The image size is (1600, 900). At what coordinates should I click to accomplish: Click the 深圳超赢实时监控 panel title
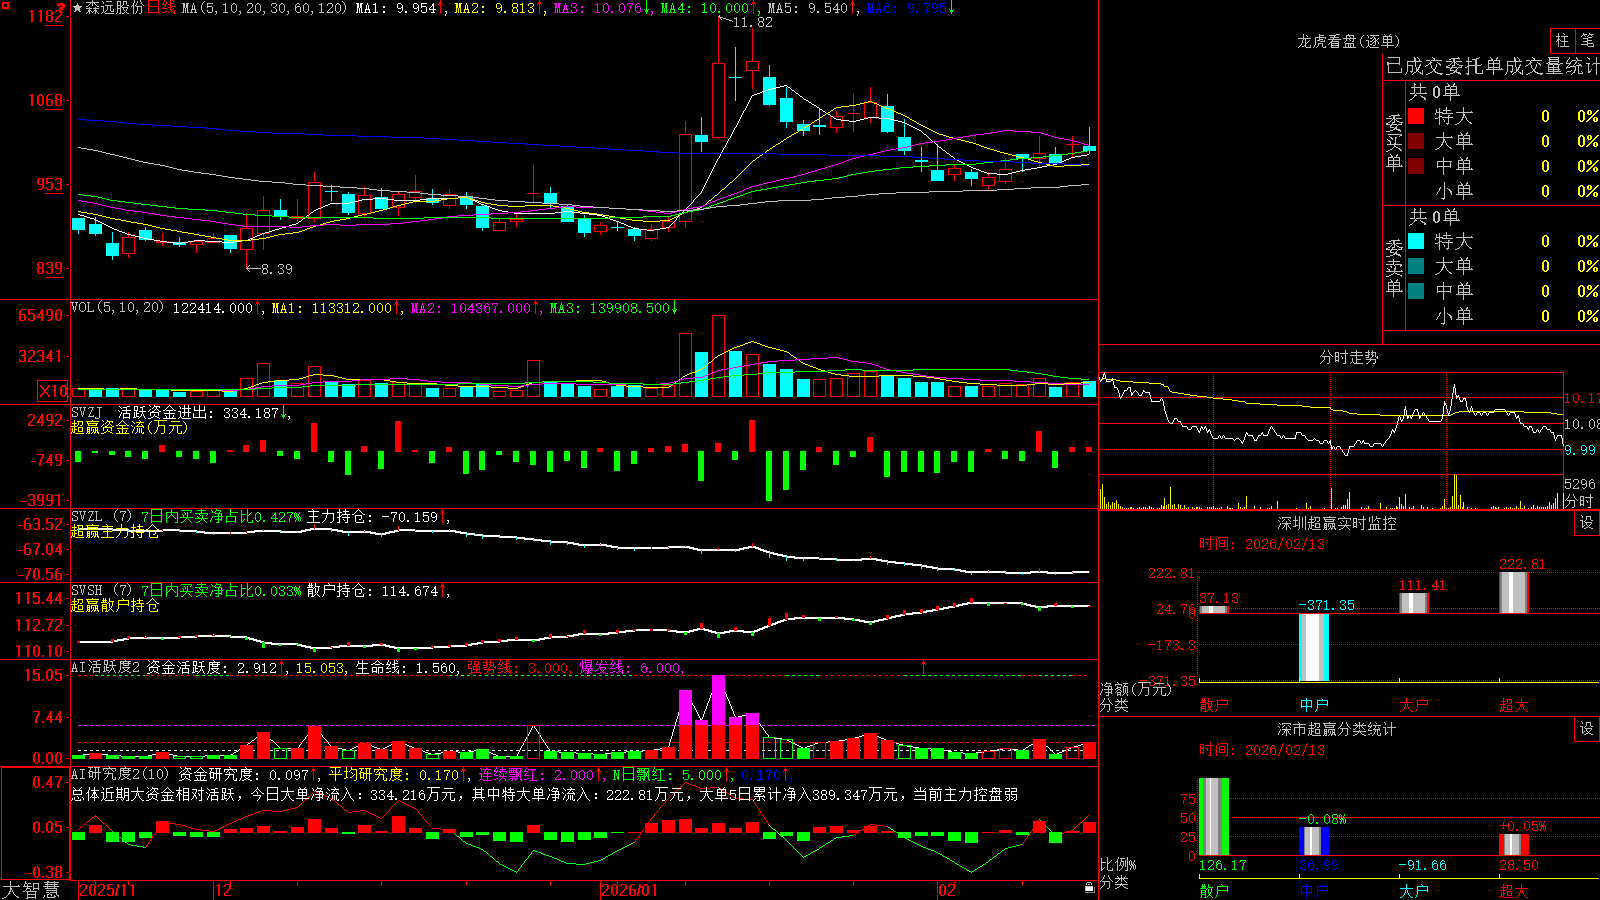point(1337,523)
